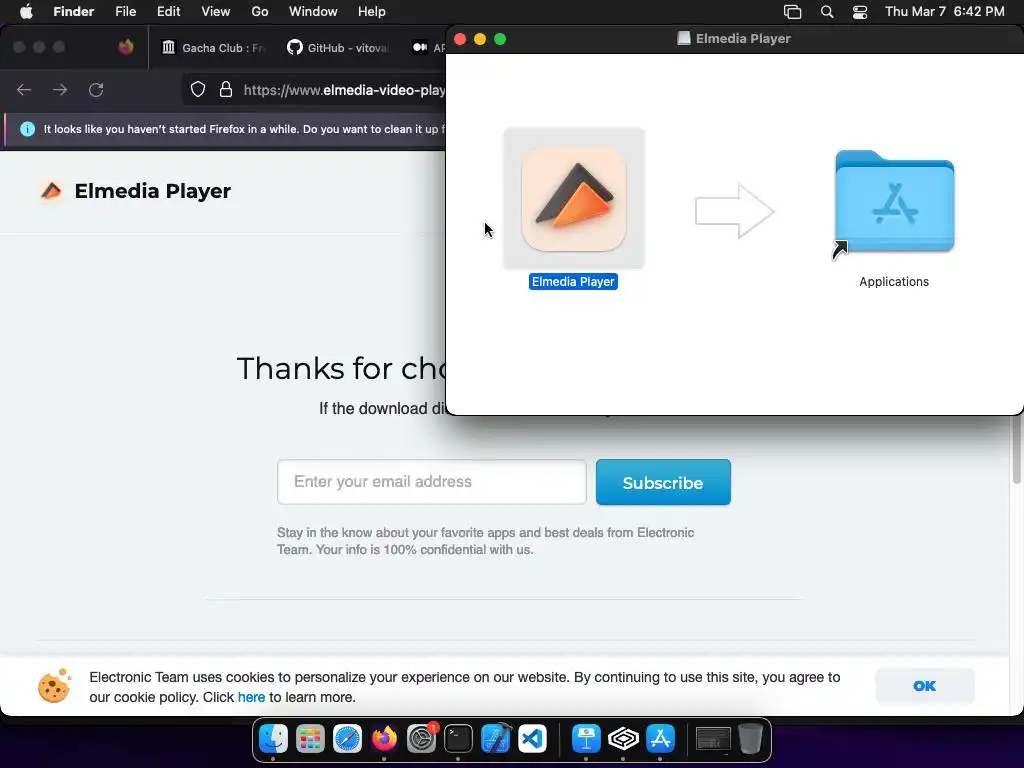Open the Edit menu
Image resolution: width=1024 pixels, height=768 pixels.
point(168,11)
